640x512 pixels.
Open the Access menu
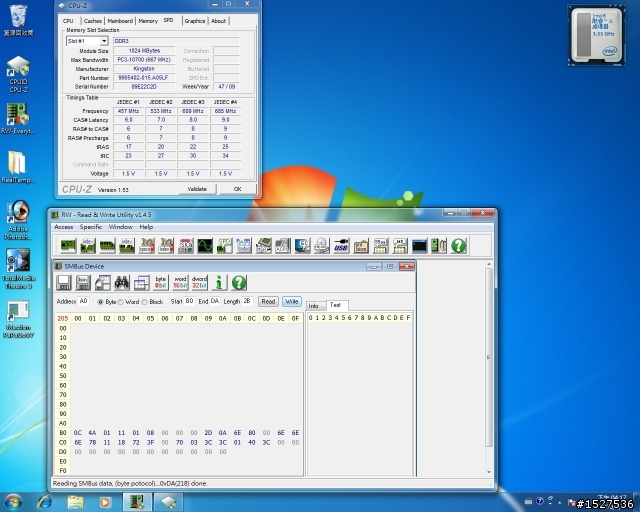click(64, 227)
